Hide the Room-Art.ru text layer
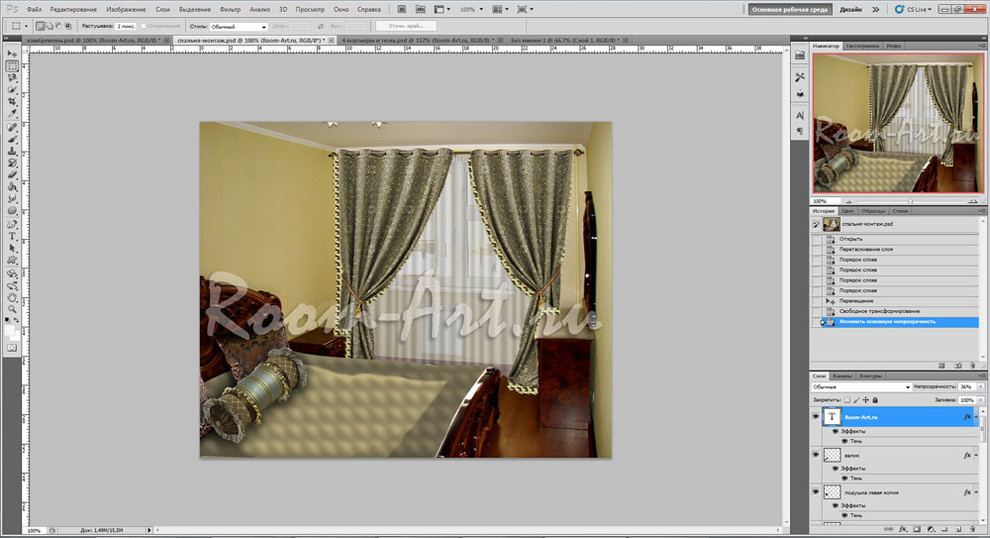The height and width of the screenshot is (538, 990). click(817, 416)
